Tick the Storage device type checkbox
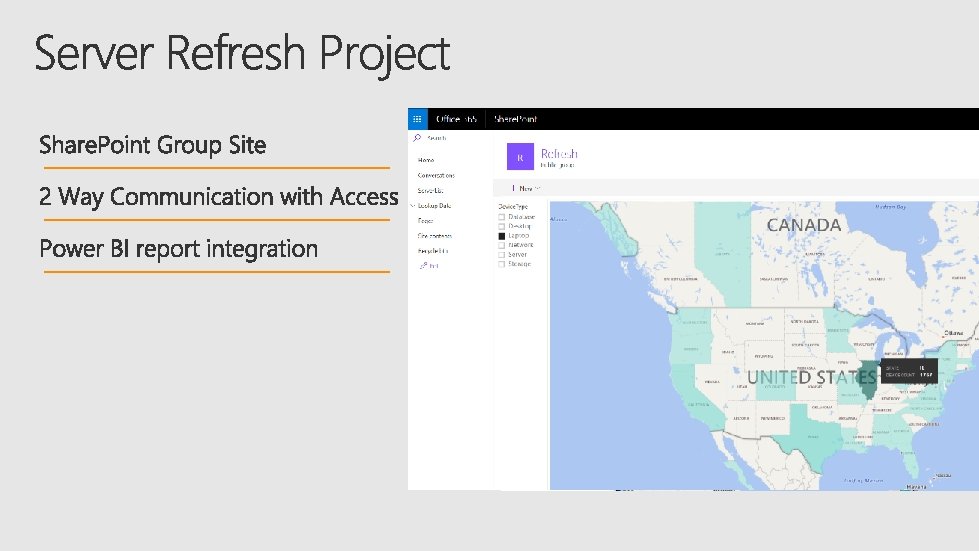This screenshot has height=551, width=979. [501, 263]
